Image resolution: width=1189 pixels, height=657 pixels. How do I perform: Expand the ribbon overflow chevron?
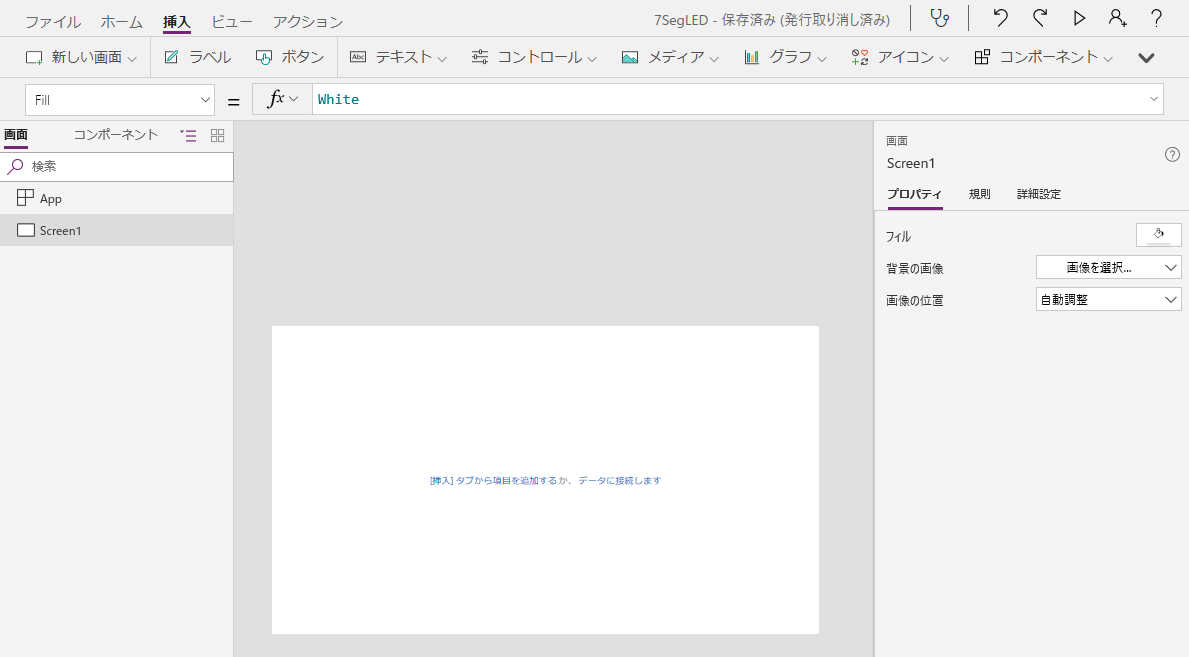coord(1147,58)
